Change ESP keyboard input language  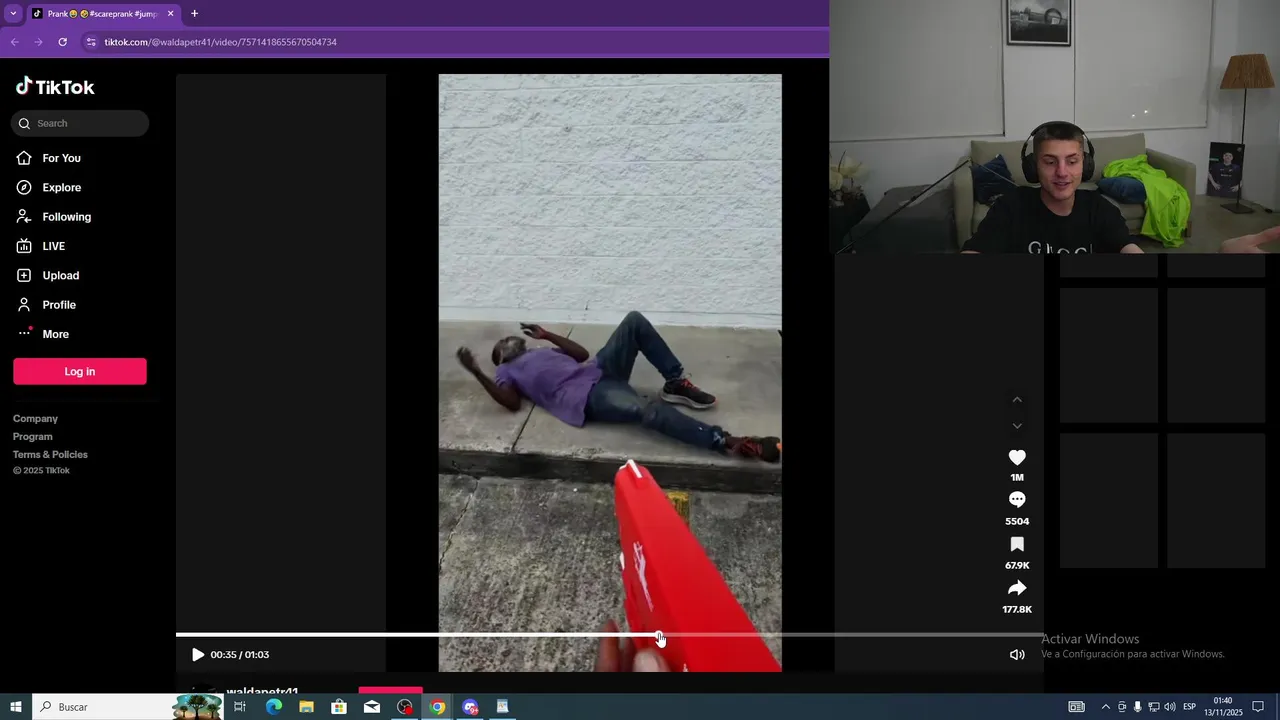pos(1189,707)
